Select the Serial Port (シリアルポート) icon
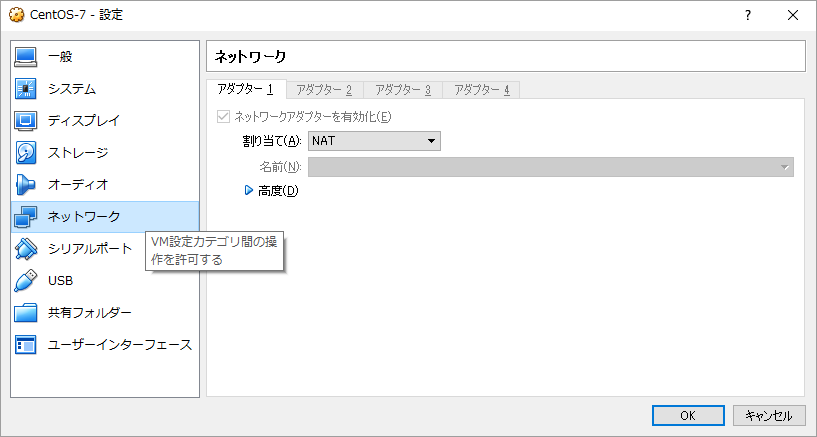Image resolution: width=817 pixels, height=437 pixels. point(26,249)
